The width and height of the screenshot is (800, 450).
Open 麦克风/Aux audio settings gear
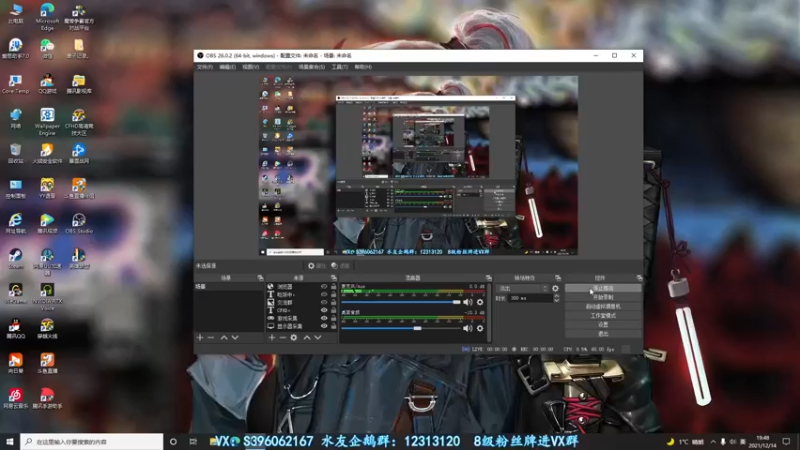(x=480, y=302)
